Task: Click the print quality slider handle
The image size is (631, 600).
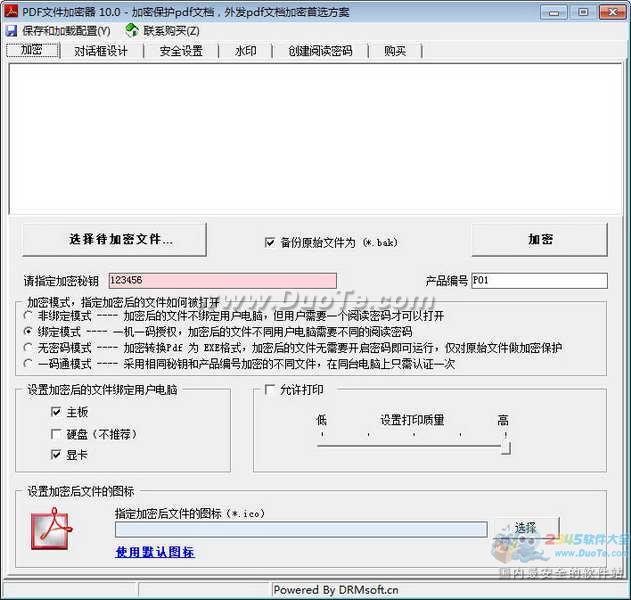Action: pos(506,447)
